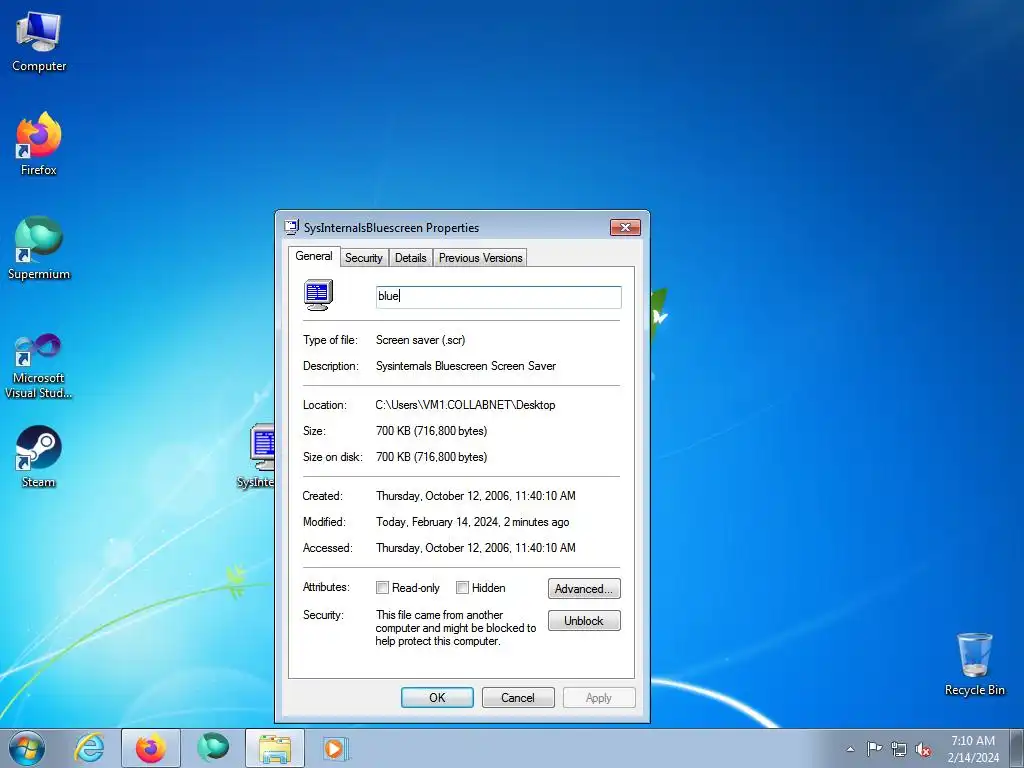Open Firefox from the taskbar
The height and width of the screenshot is (768, 1024).
[151, 748]
